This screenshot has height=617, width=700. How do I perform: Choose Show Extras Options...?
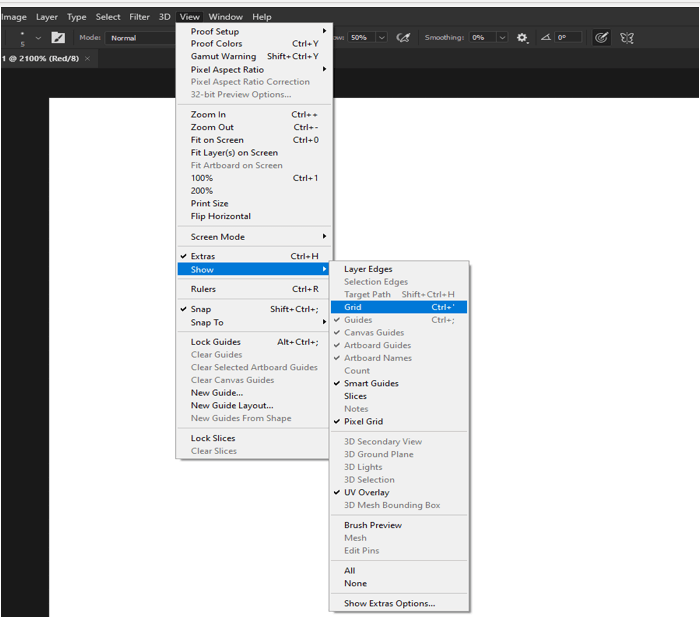pos(389,604)
